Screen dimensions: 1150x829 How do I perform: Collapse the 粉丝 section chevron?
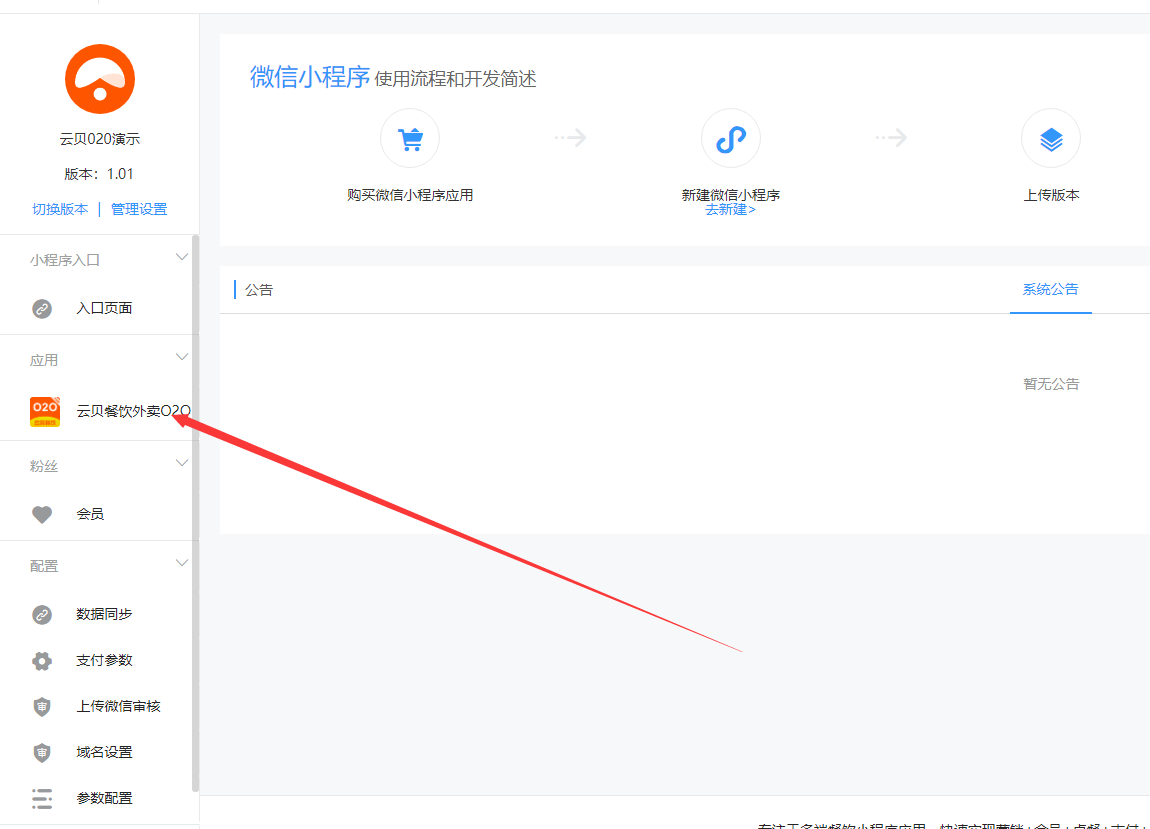pos(182,463)
